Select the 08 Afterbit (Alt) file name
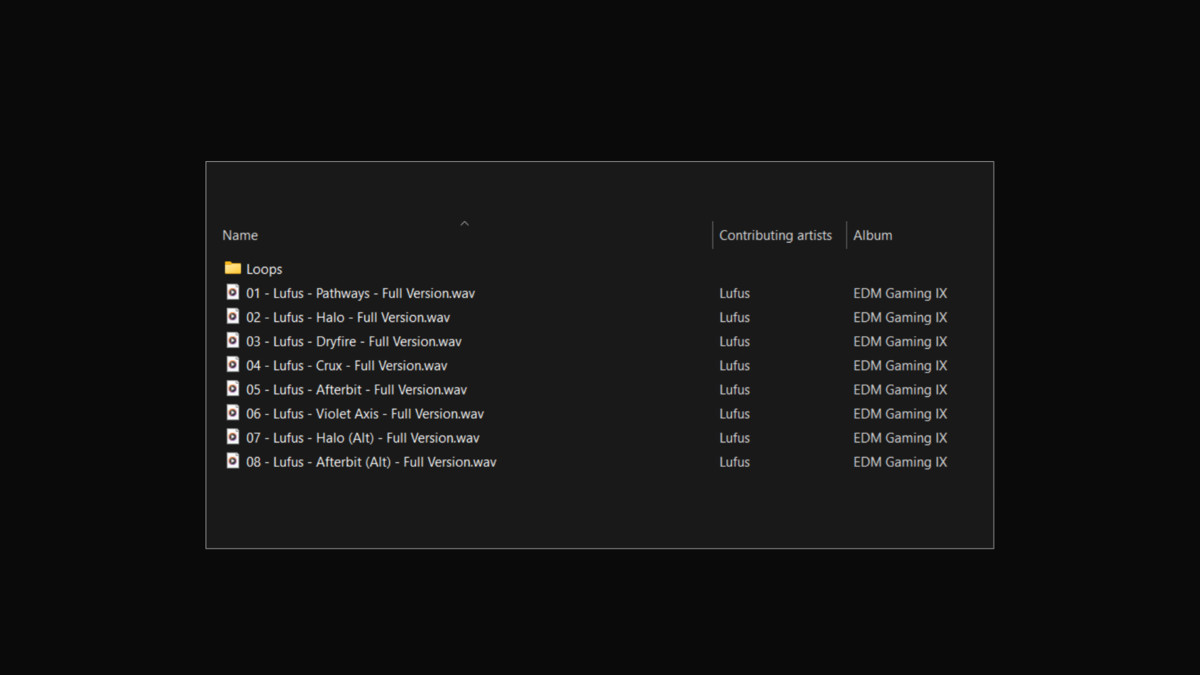 click(x=371, y=462)
